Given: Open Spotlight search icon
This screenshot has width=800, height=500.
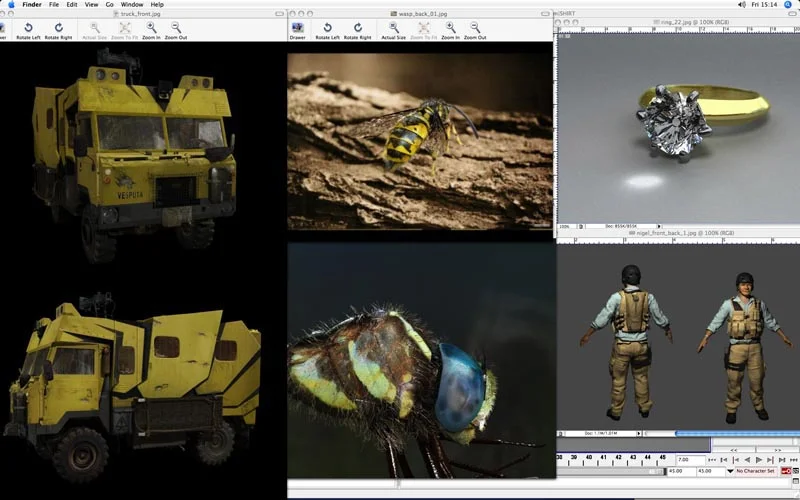Looking at the screenshot, I should coord(789,5).
